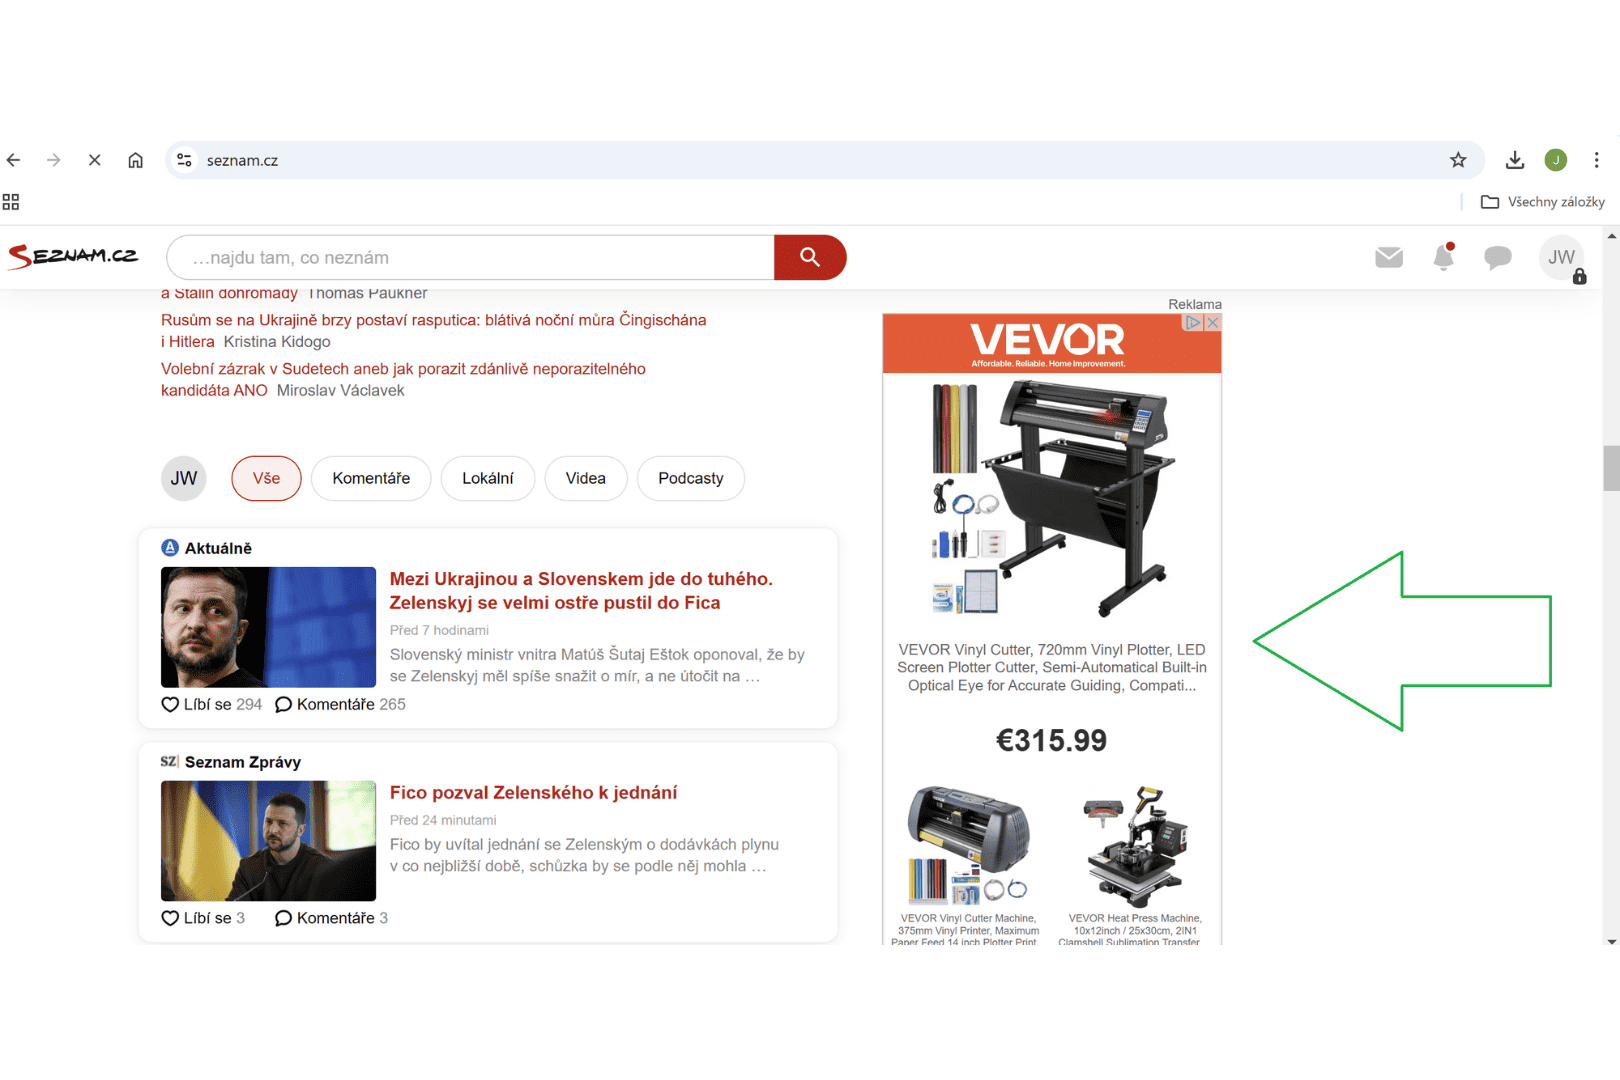Click the scrollbar down arrow
This screenshot has width=1620, height=1080.
click(1611, 941)
